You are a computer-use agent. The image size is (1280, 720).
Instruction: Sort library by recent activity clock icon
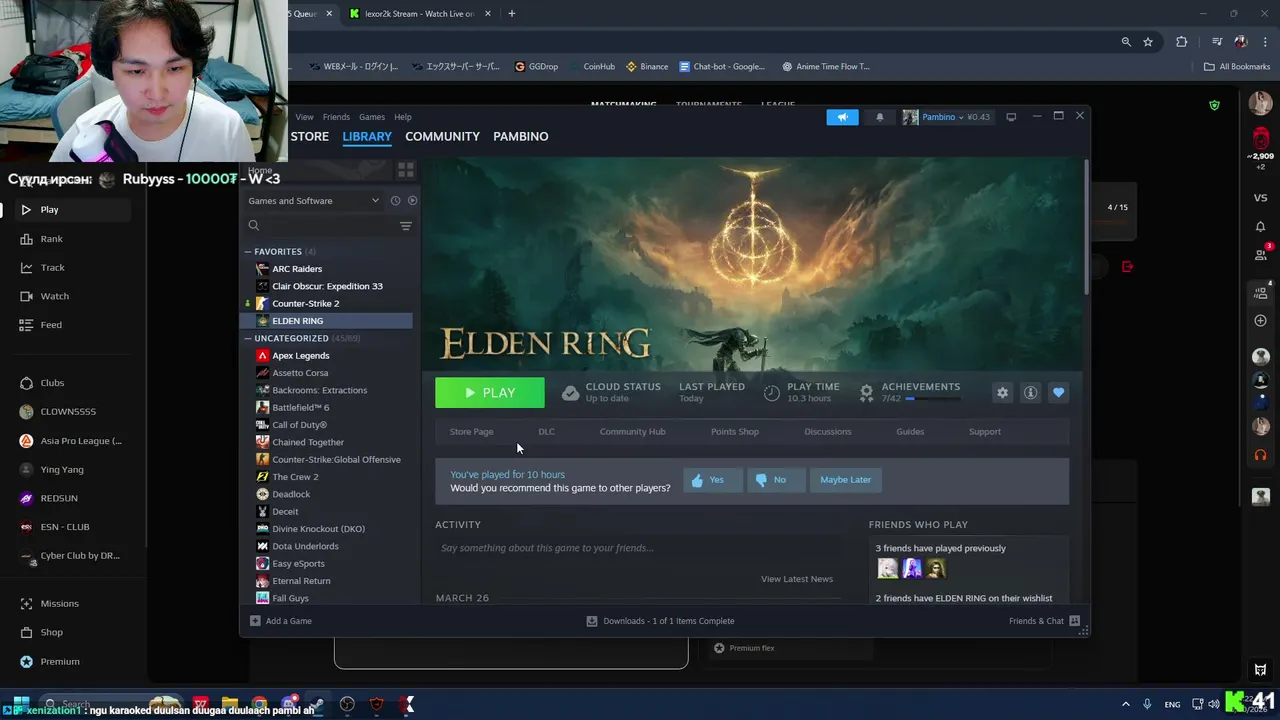point(395,201)
